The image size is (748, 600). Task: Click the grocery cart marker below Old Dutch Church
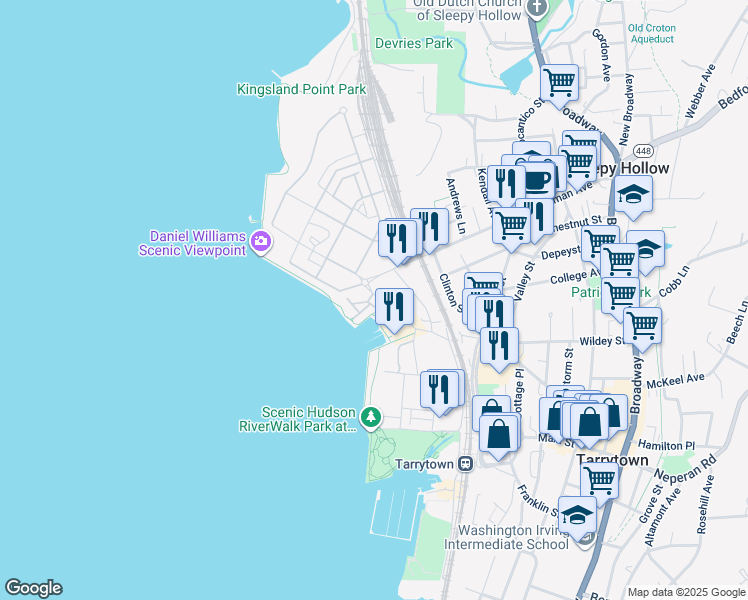point(559,81)
